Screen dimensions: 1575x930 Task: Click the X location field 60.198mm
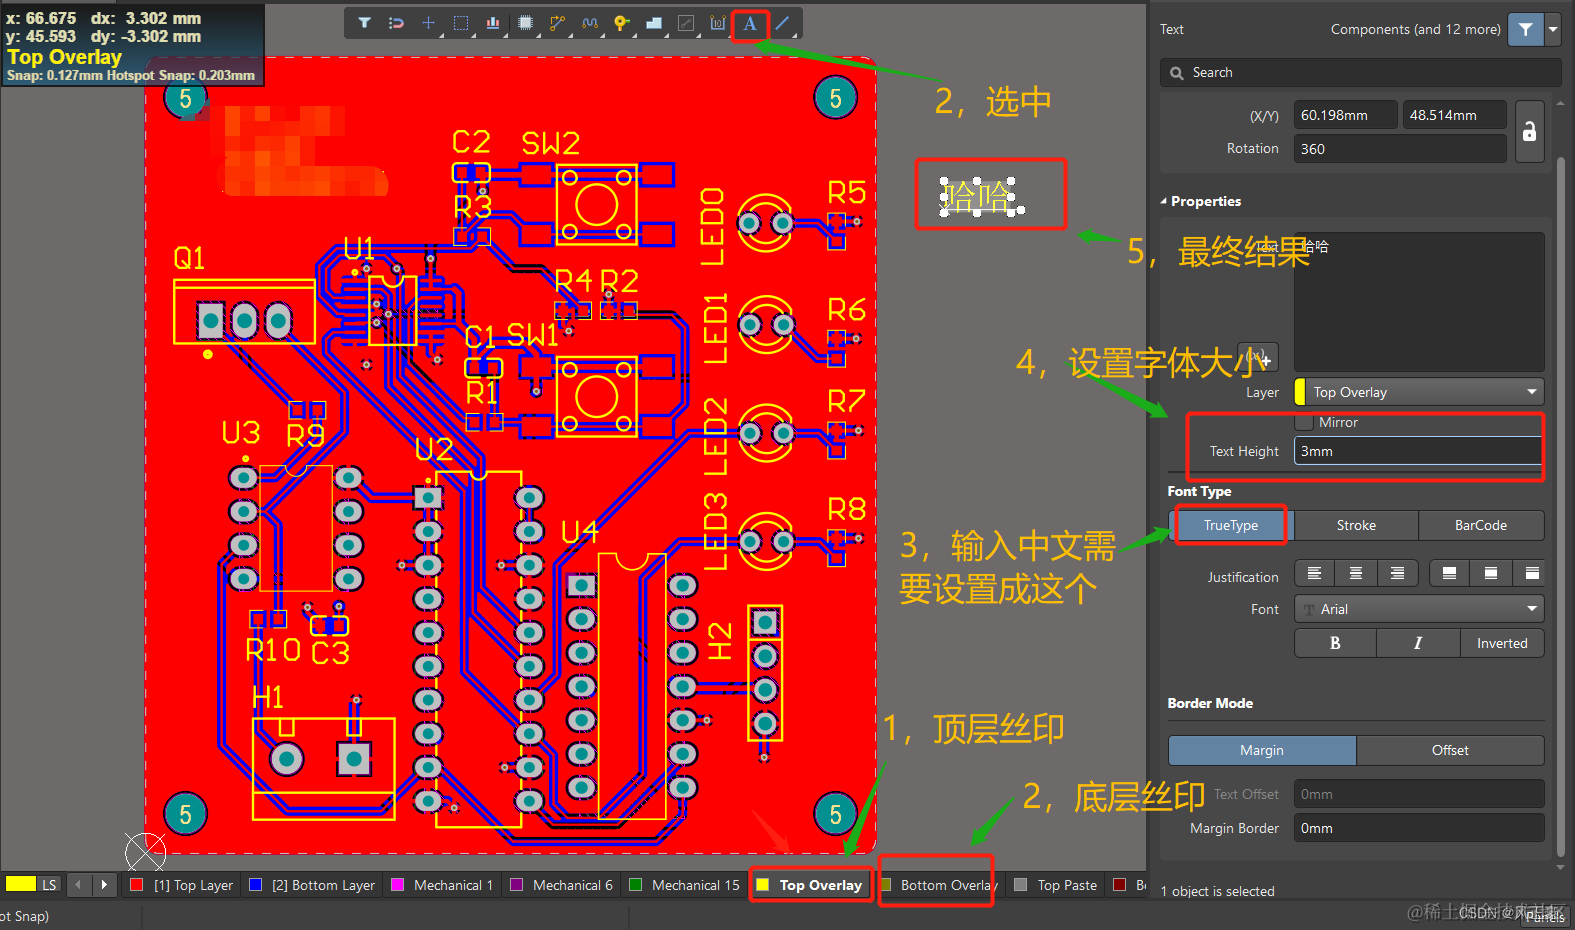point(1345,115)
